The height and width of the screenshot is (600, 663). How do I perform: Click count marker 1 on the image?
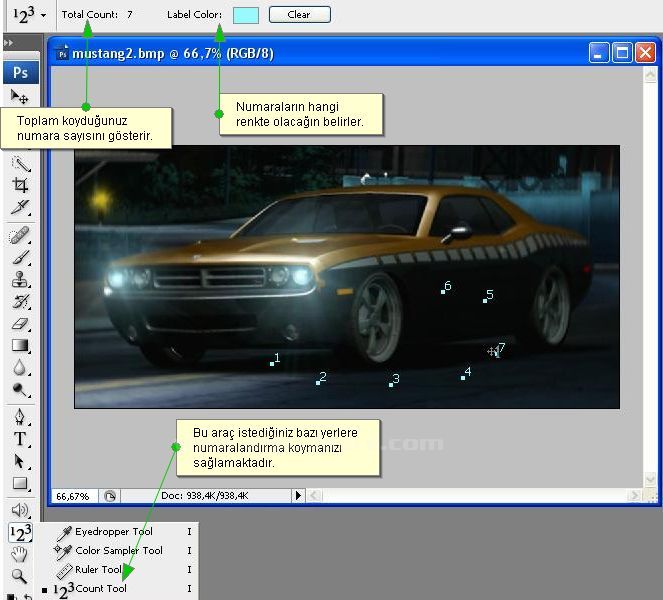[x=275, y=359]
